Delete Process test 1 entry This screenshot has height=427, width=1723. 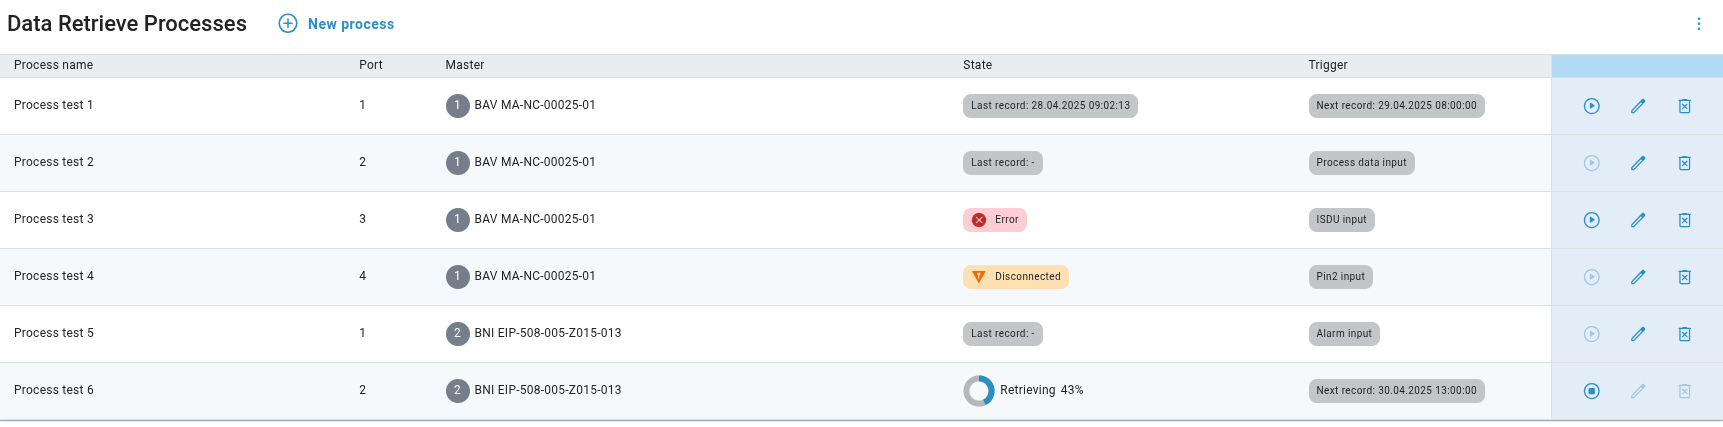1684,106
